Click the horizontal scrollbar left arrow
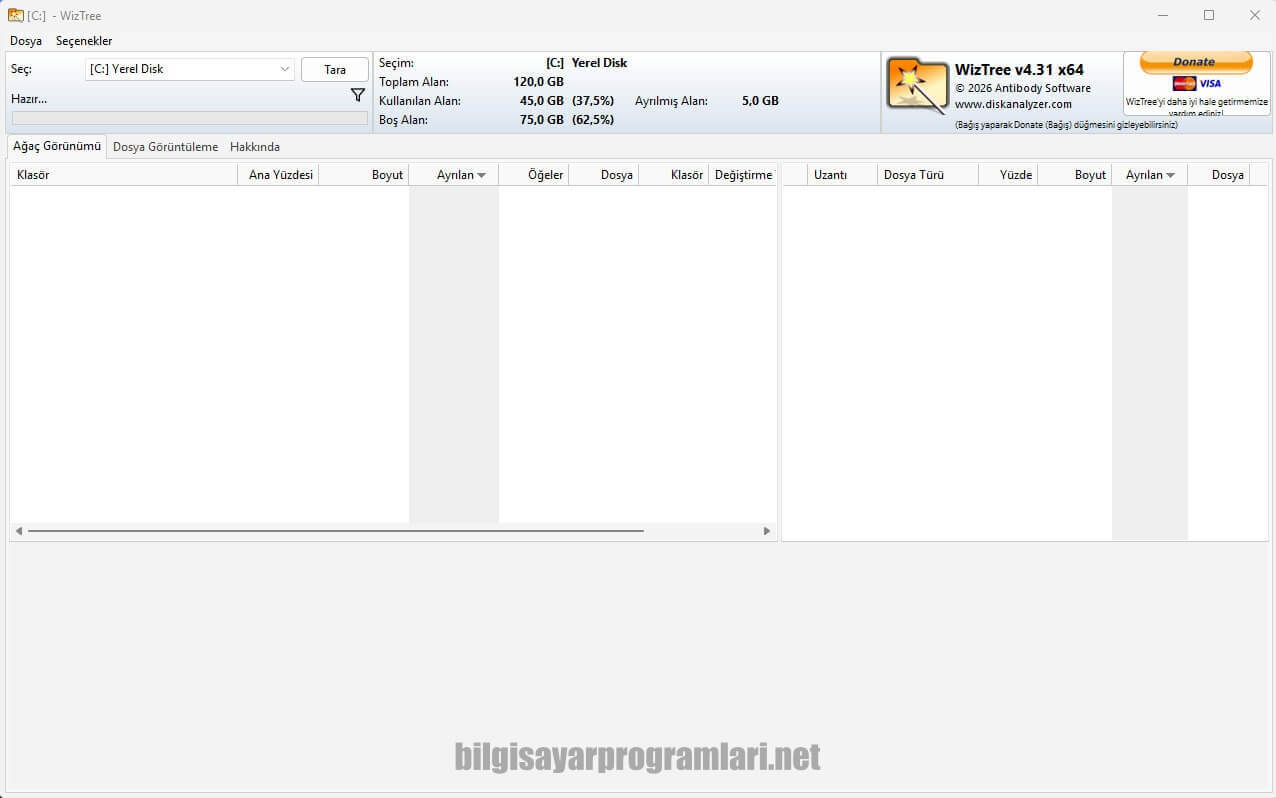This screenshot has width=1276, height=798. click(19, 531)
